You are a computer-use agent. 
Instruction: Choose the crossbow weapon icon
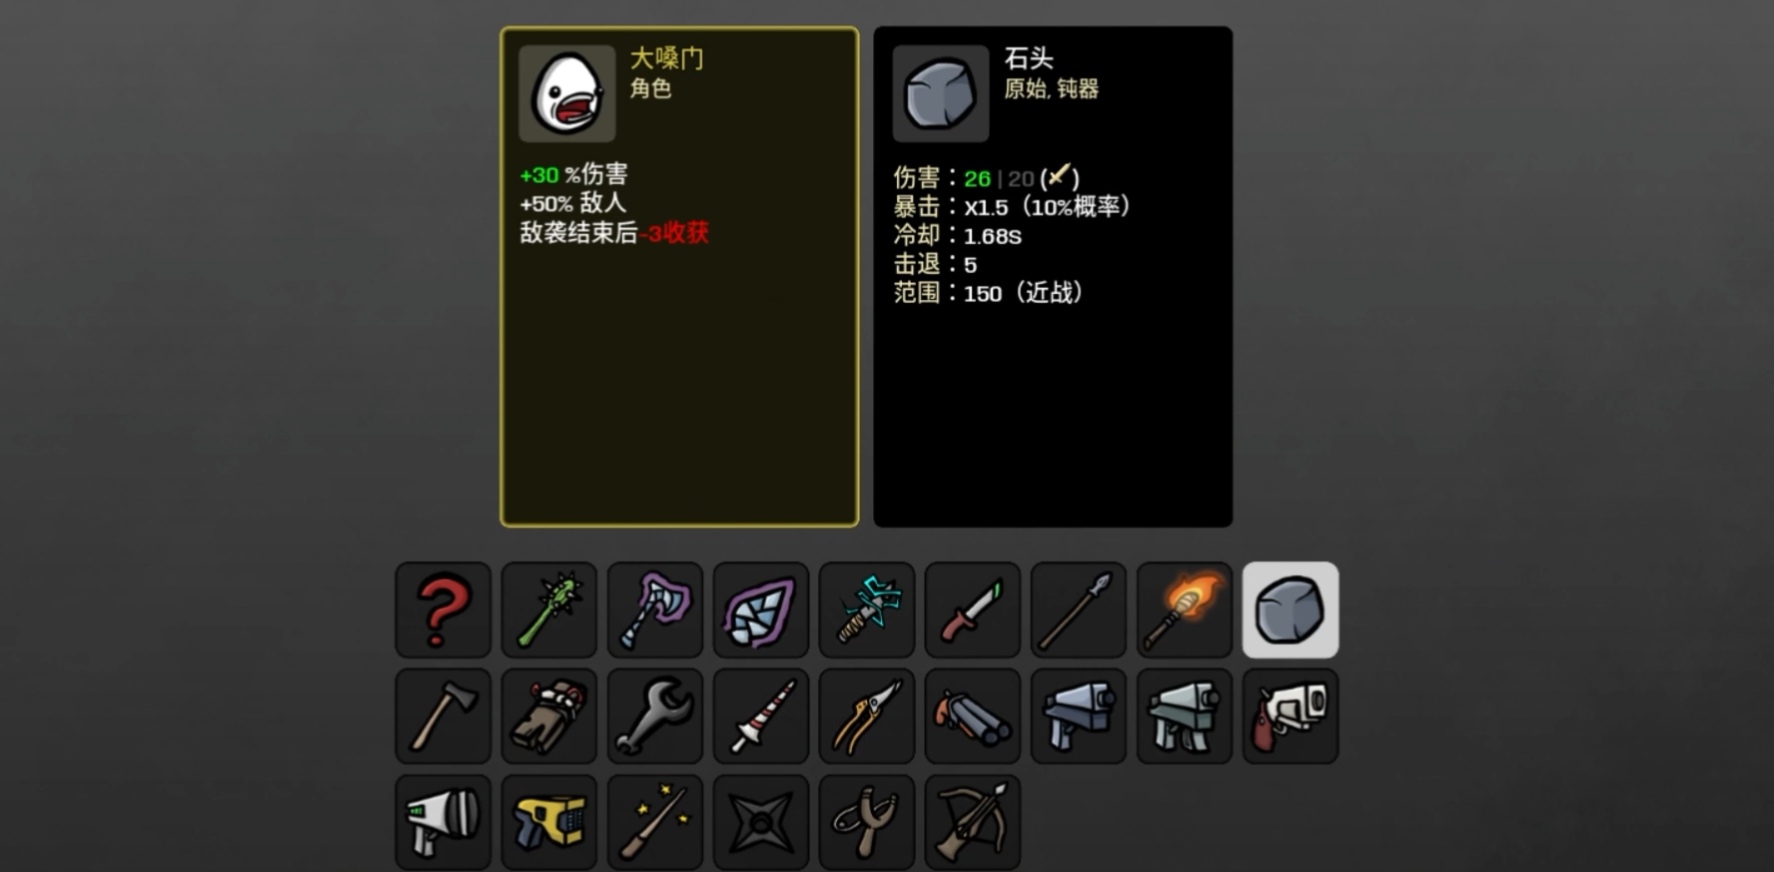(x=973, y=822)
